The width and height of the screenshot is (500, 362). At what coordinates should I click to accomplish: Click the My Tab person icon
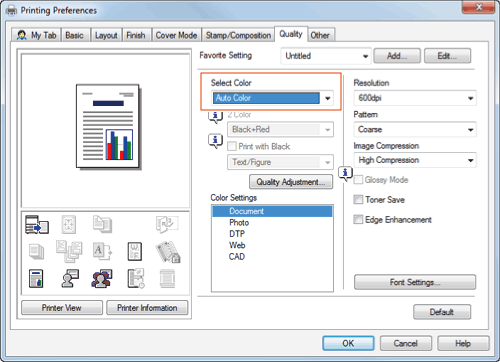click(x=22, y=35)
